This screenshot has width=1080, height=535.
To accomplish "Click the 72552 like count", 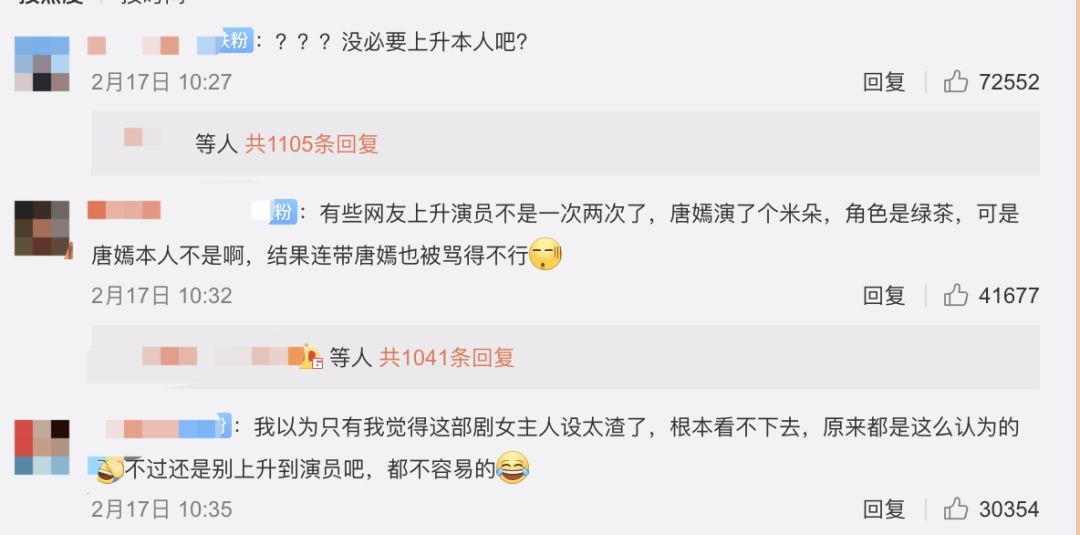I will (x=1008, y=82).
